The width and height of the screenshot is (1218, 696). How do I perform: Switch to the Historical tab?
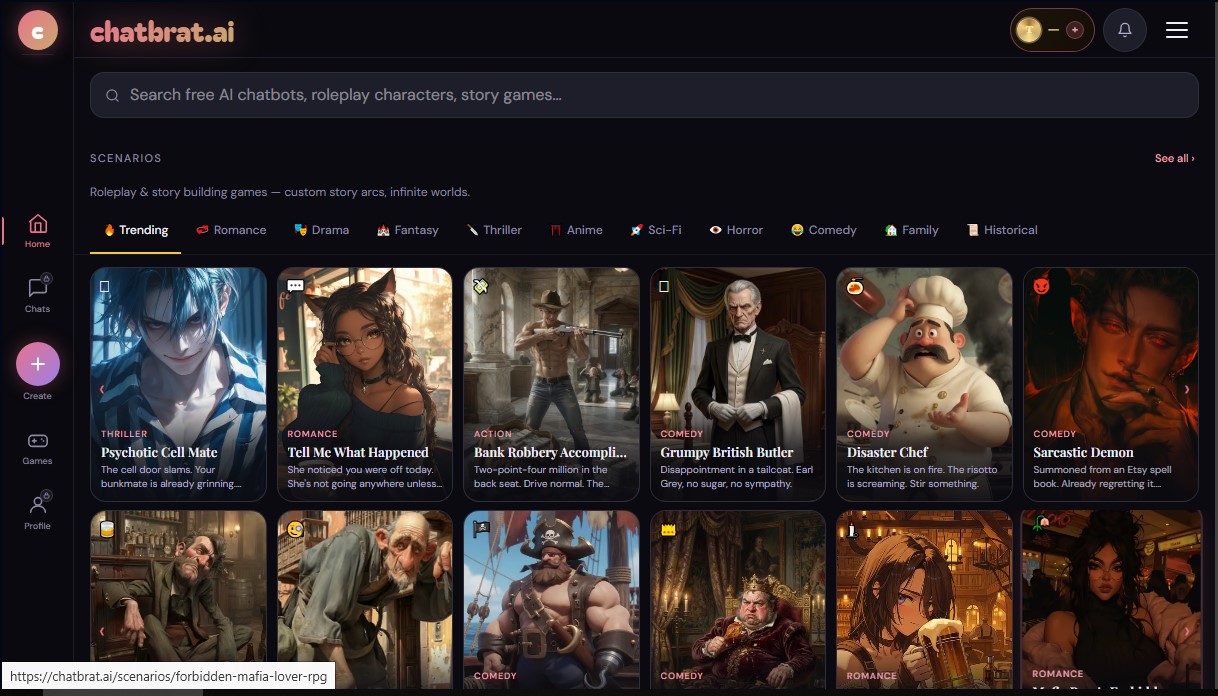tap(1001, 230)
